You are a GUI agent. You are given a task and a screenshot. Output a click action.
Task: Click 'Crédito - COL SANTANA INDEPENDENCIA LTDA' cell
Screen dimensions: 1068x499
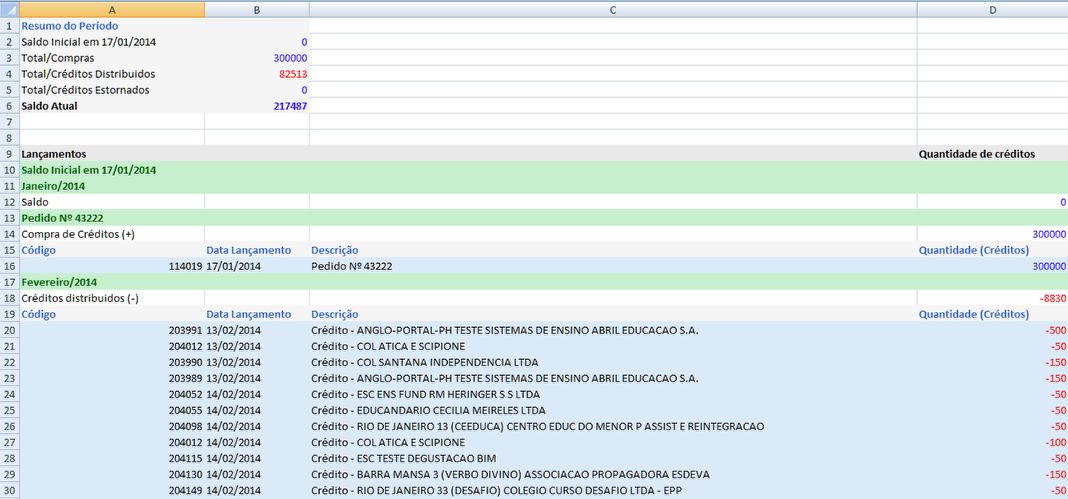coord(424,362)
